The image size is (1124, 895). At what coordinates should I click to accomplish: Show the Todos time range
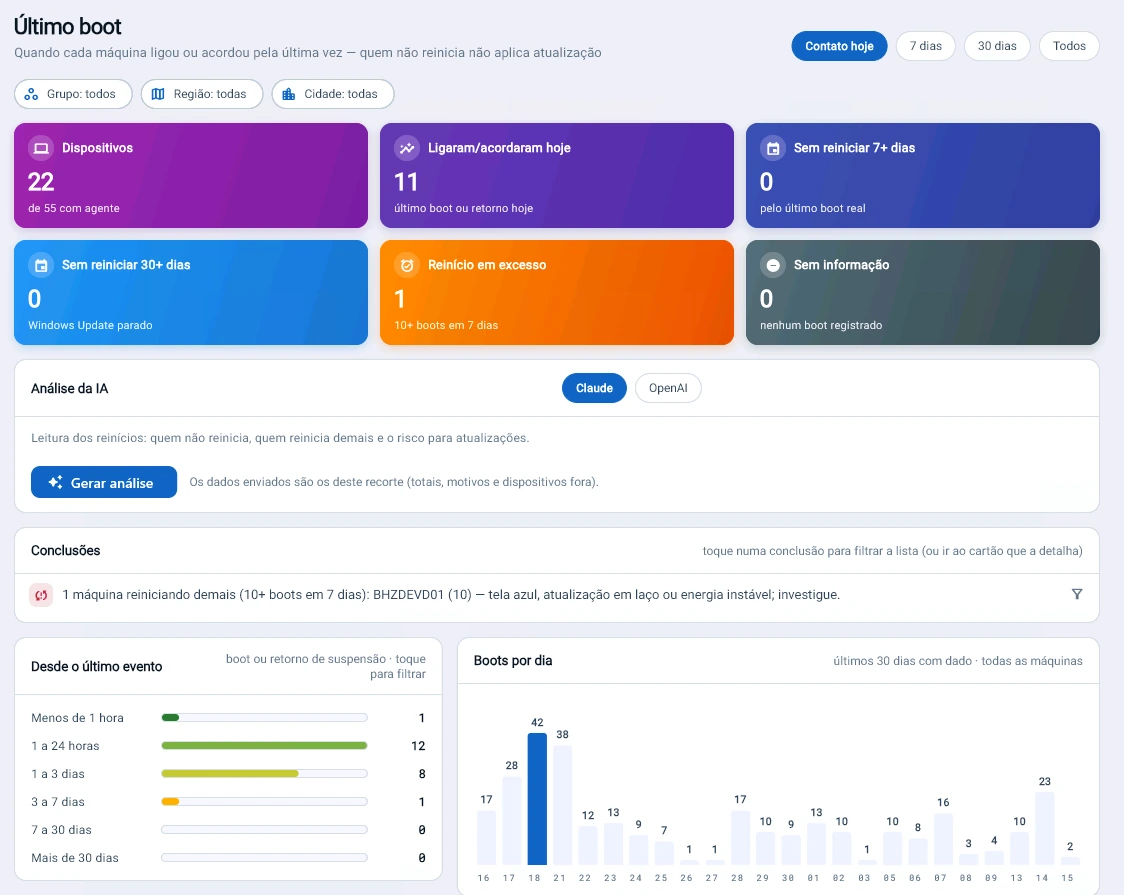click(x=1069, y=46)
